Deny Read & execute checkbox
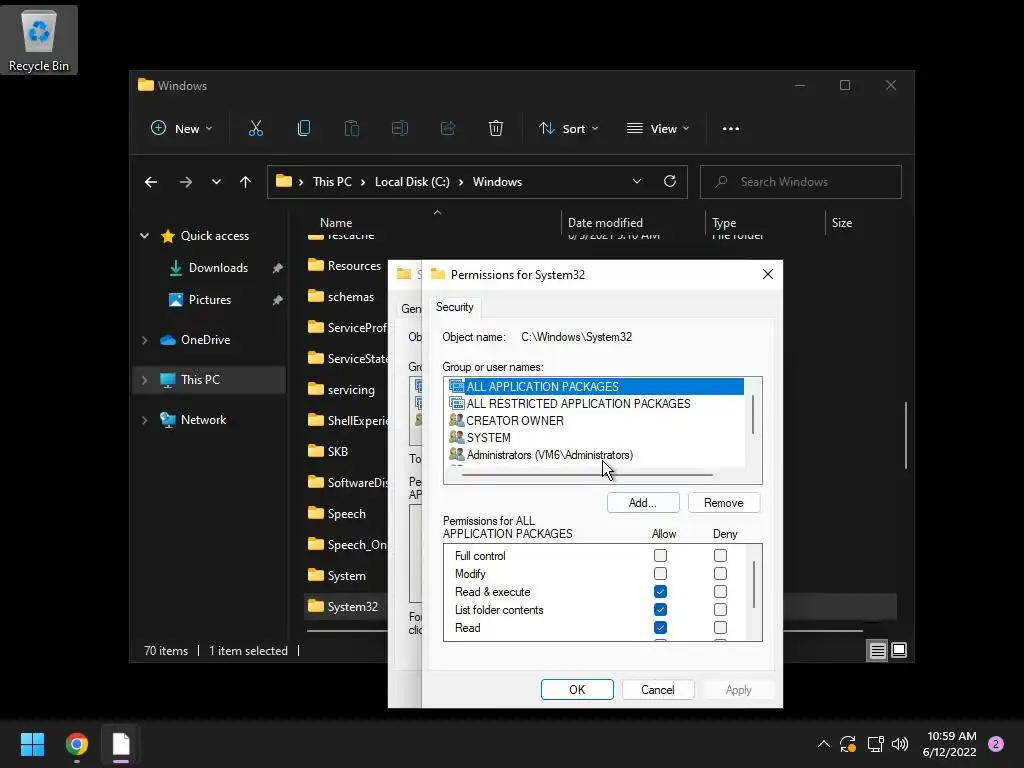Viewport: 1024px width, 768px height. (x=720, y=592)
